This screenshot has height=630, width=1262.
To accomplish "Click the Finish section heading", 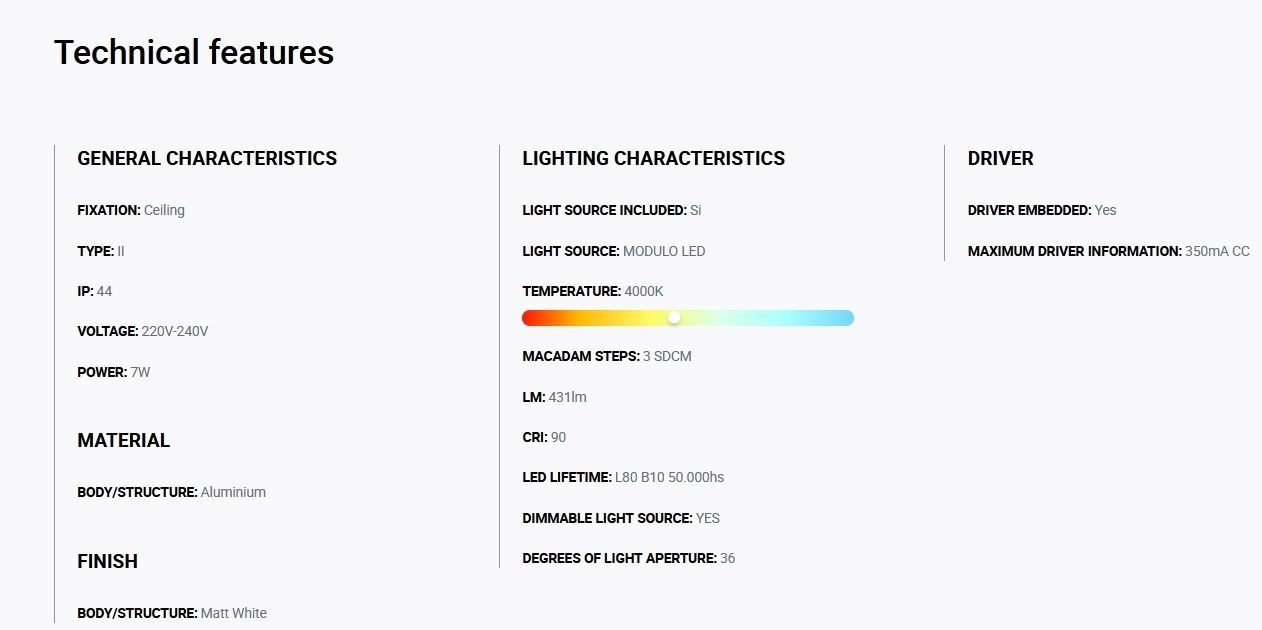I will [x=107, y=561].
